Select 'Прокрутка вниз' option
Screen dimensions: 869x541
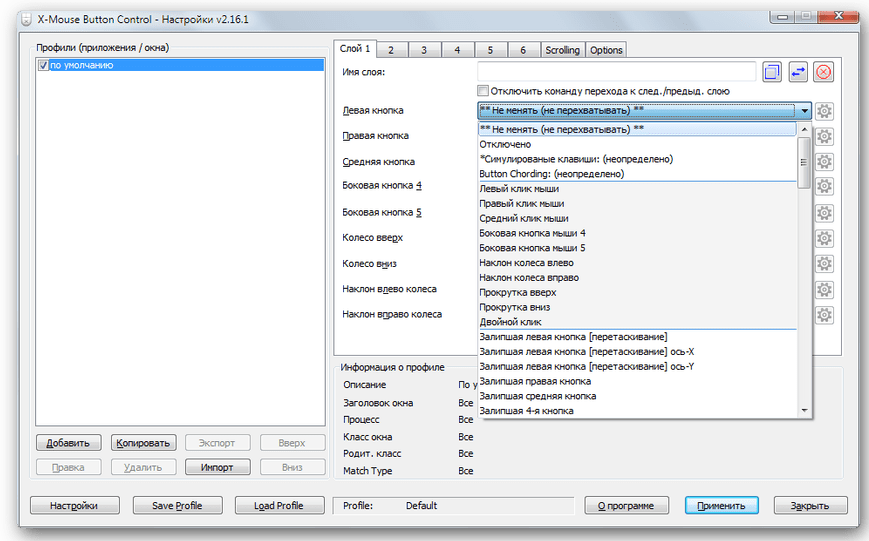click(x=637, y=307)
